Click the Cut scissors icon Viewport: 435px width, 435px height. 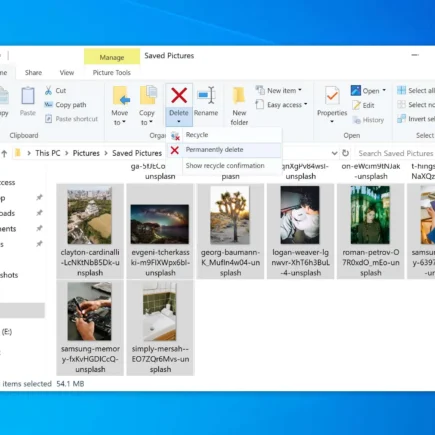click(x=49, y=90)
